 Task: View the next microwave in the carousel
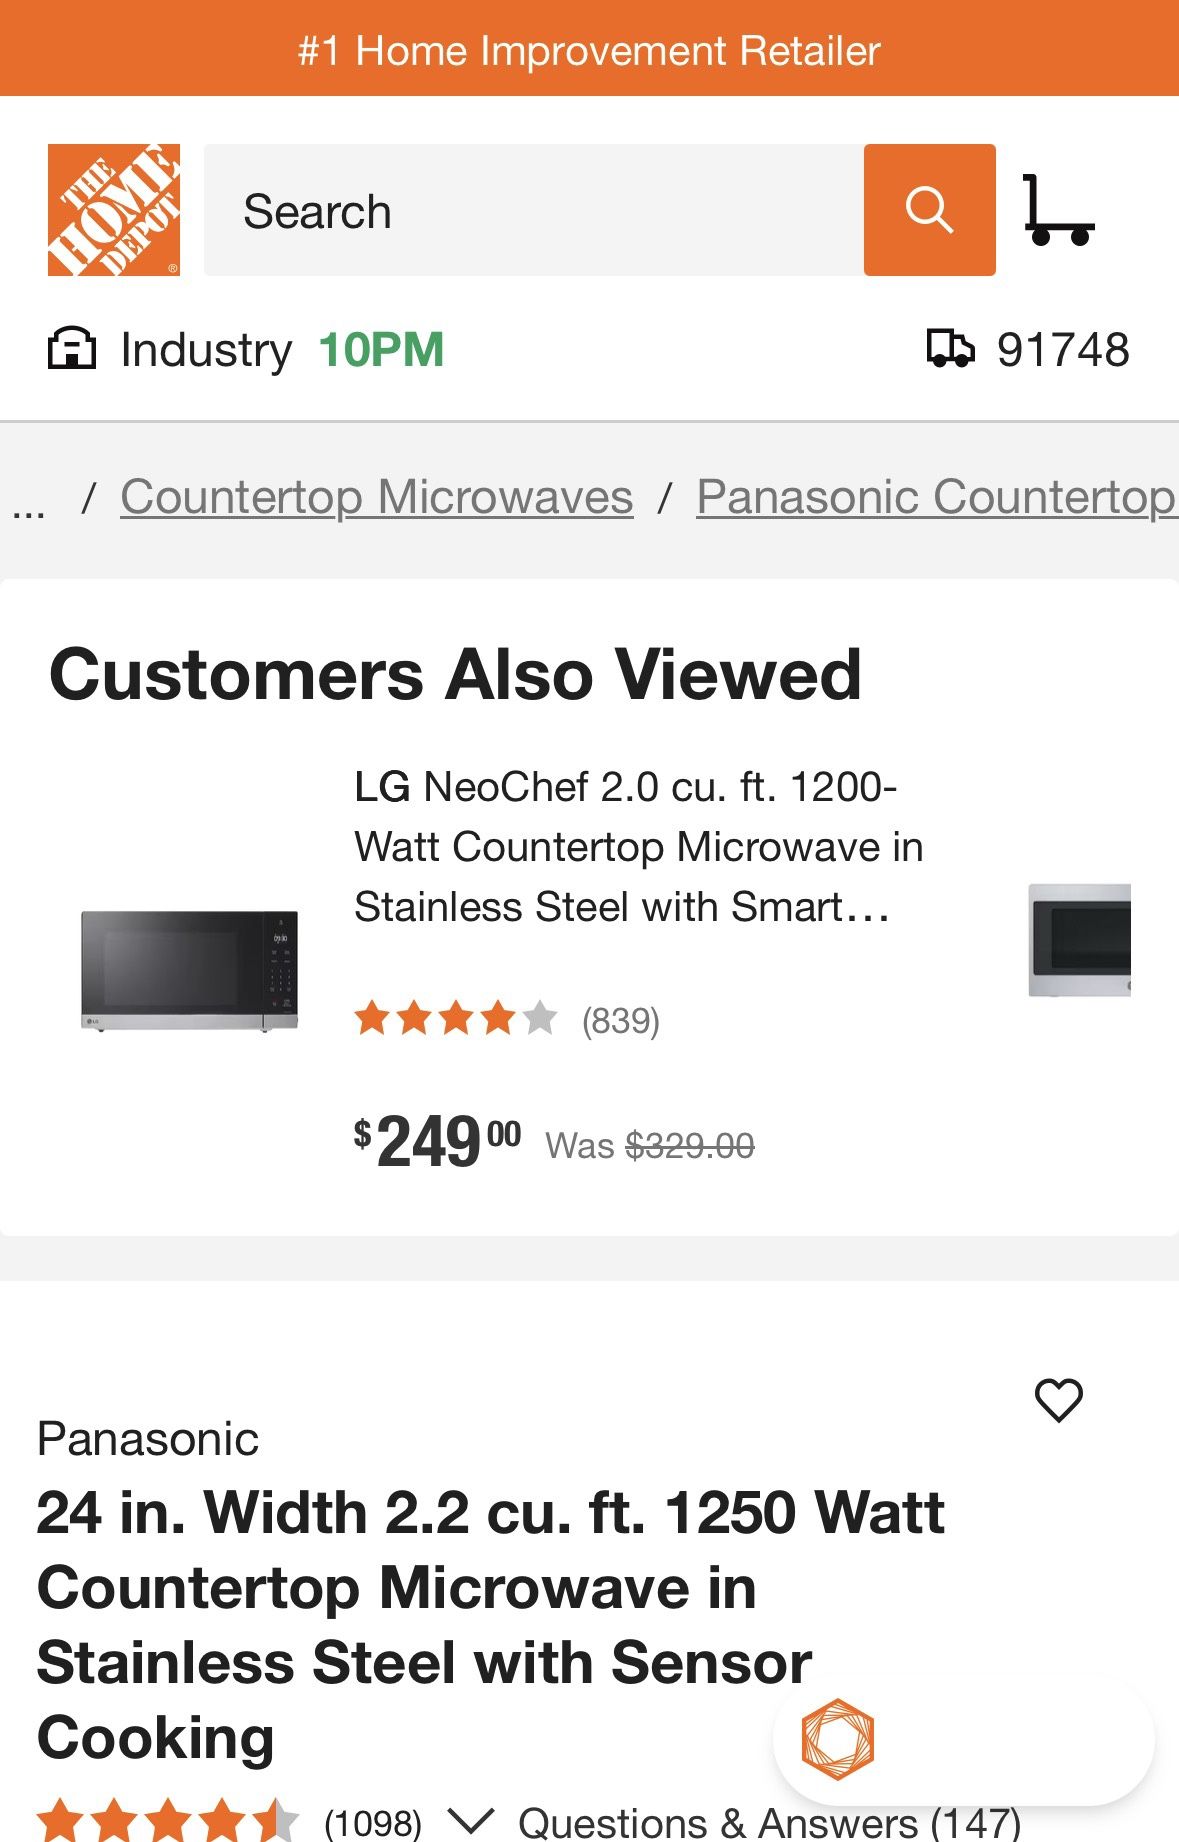coord(1080,940)
